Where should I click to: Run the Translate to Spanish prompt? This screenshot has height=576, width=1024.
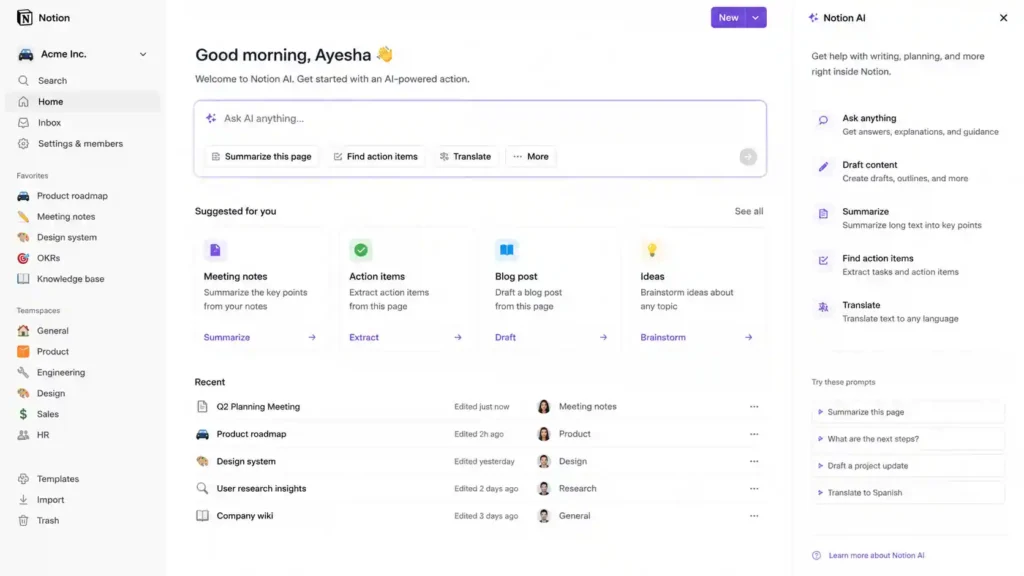coord(908,492)
